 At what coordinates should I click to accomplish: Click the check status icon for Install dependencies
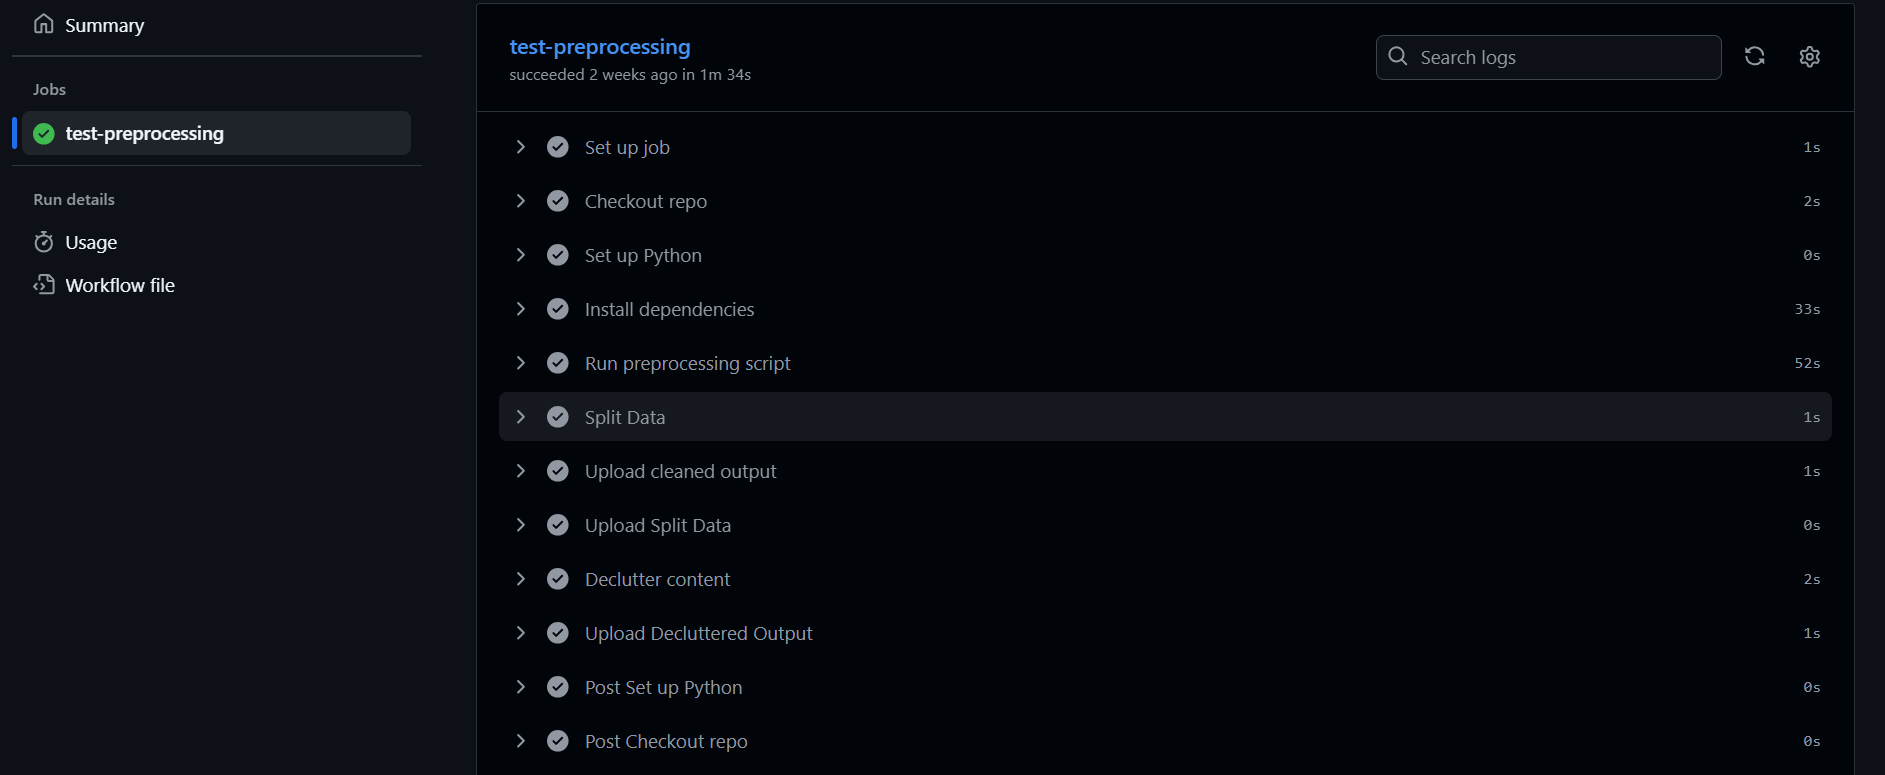(x=558, y=309)
